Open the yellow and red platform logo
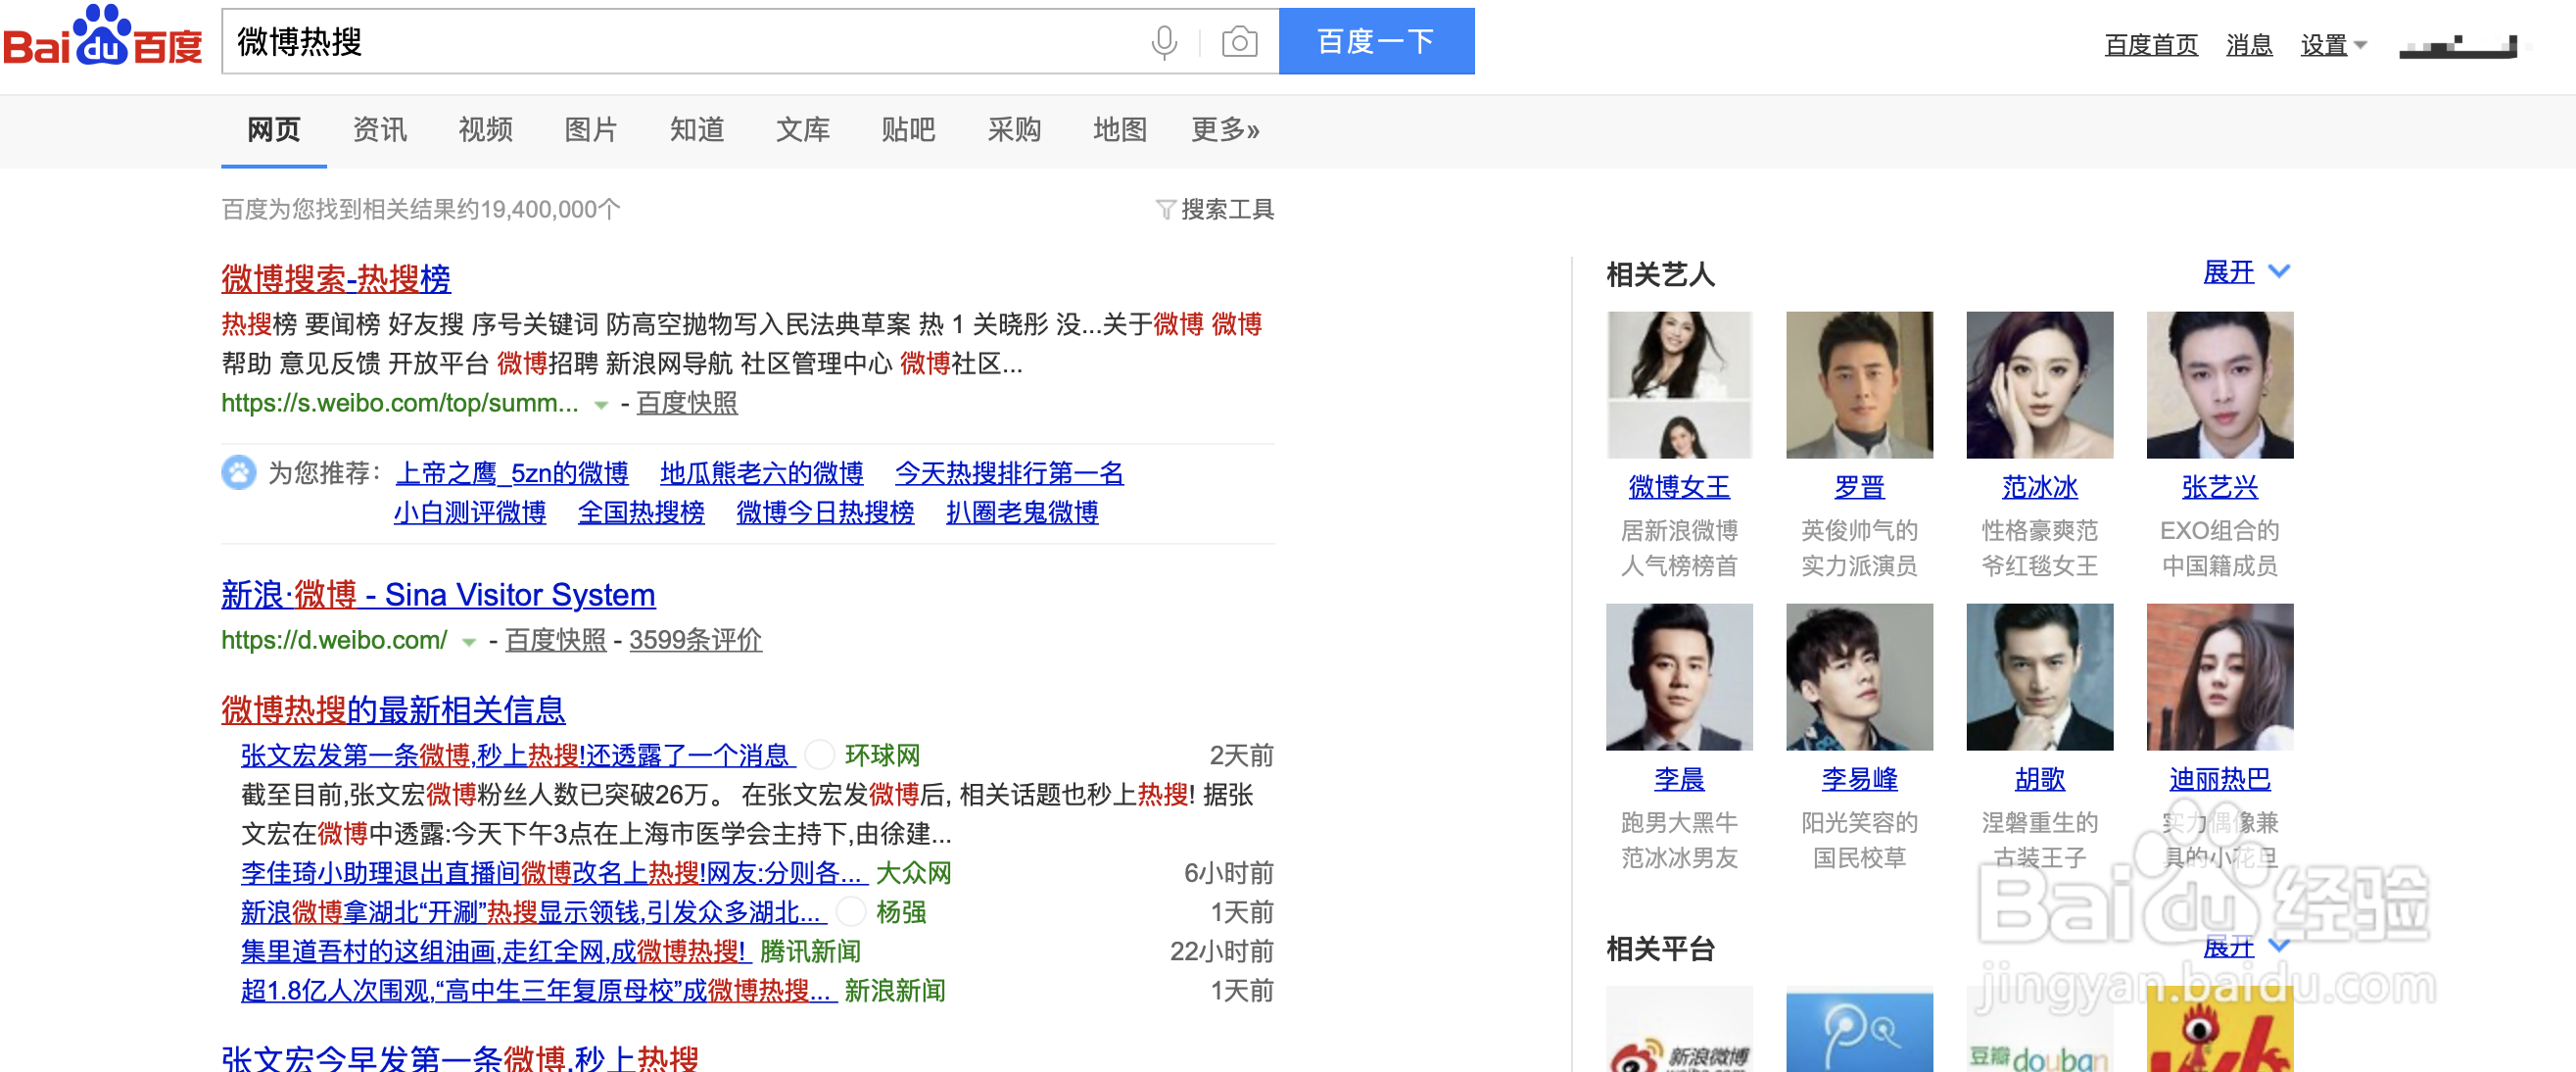Screen dimensions: 2576x1072 (x=2219, y=1029)
